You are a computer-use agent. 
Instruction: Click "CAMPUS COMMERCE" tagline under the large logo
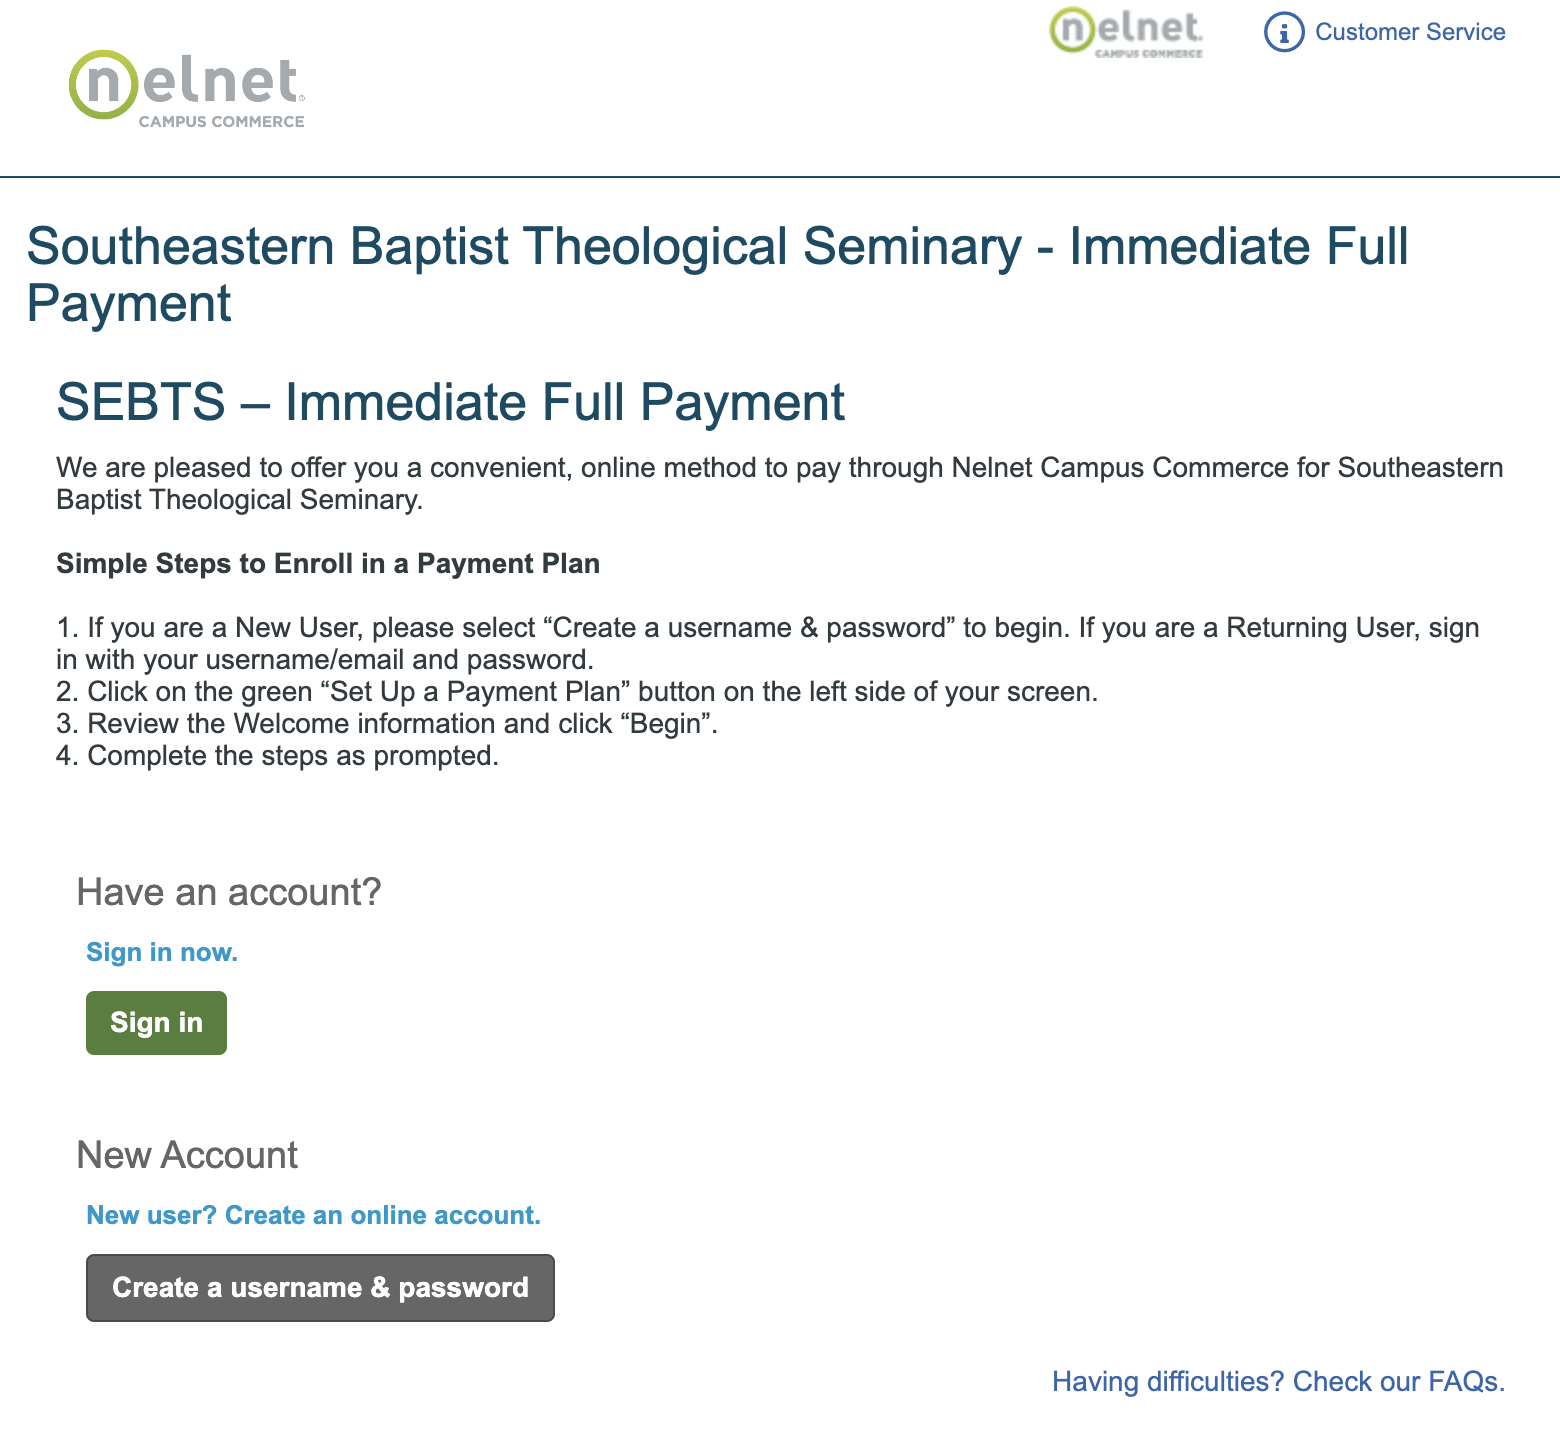point(221,122)
